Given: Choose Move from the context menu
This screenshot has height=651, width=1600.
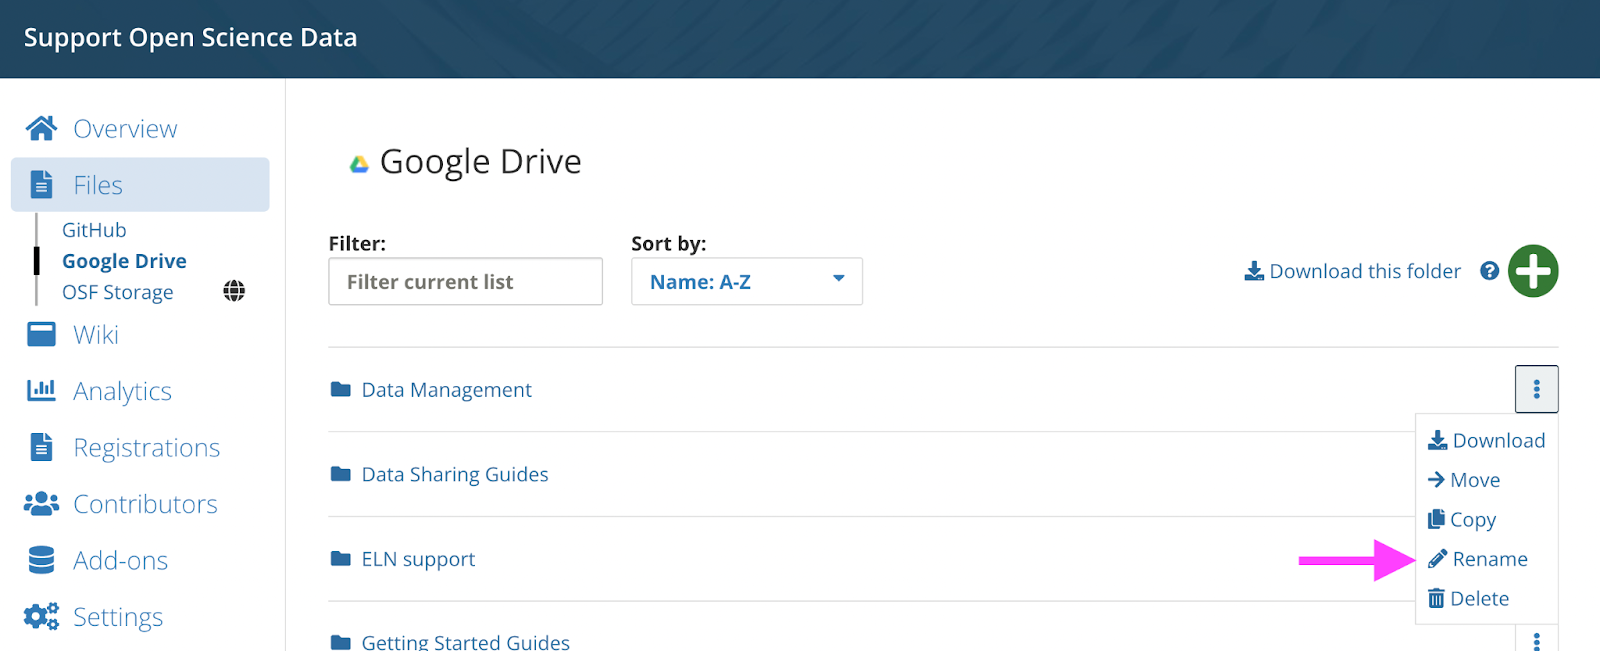Looking at the screenshot, I should (1464, 480).
